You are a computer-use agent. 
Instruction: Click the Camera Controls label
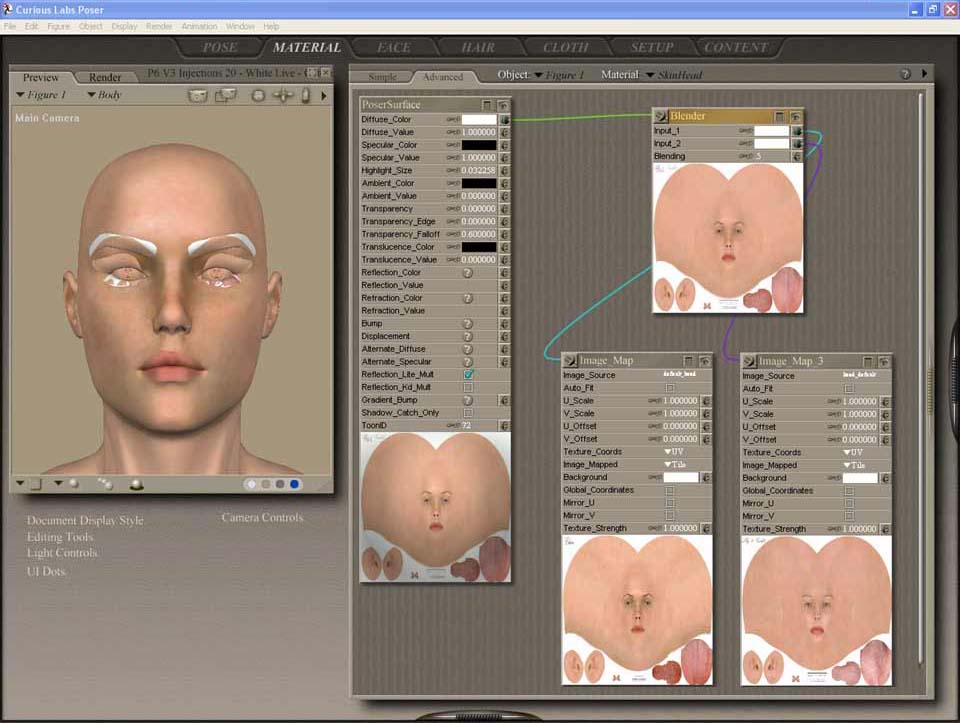click(262, 518)
